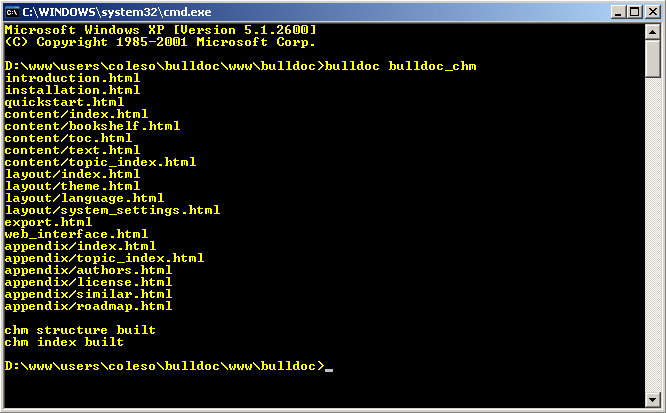This screenshot has width=666, height=413.
Task: Click the title bar text C:\WINDOWS\system32\cmd.exe
Action: pyautogui.click(x=117, y=12)
